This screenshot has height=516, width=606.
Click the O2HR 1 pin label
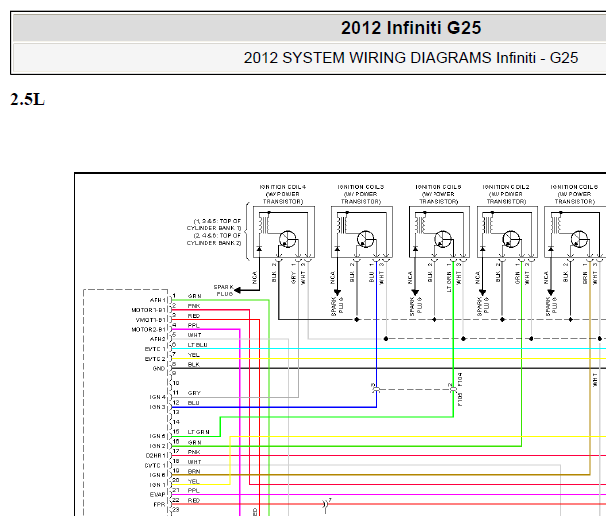pyautogui.click(x=155, y=456)
